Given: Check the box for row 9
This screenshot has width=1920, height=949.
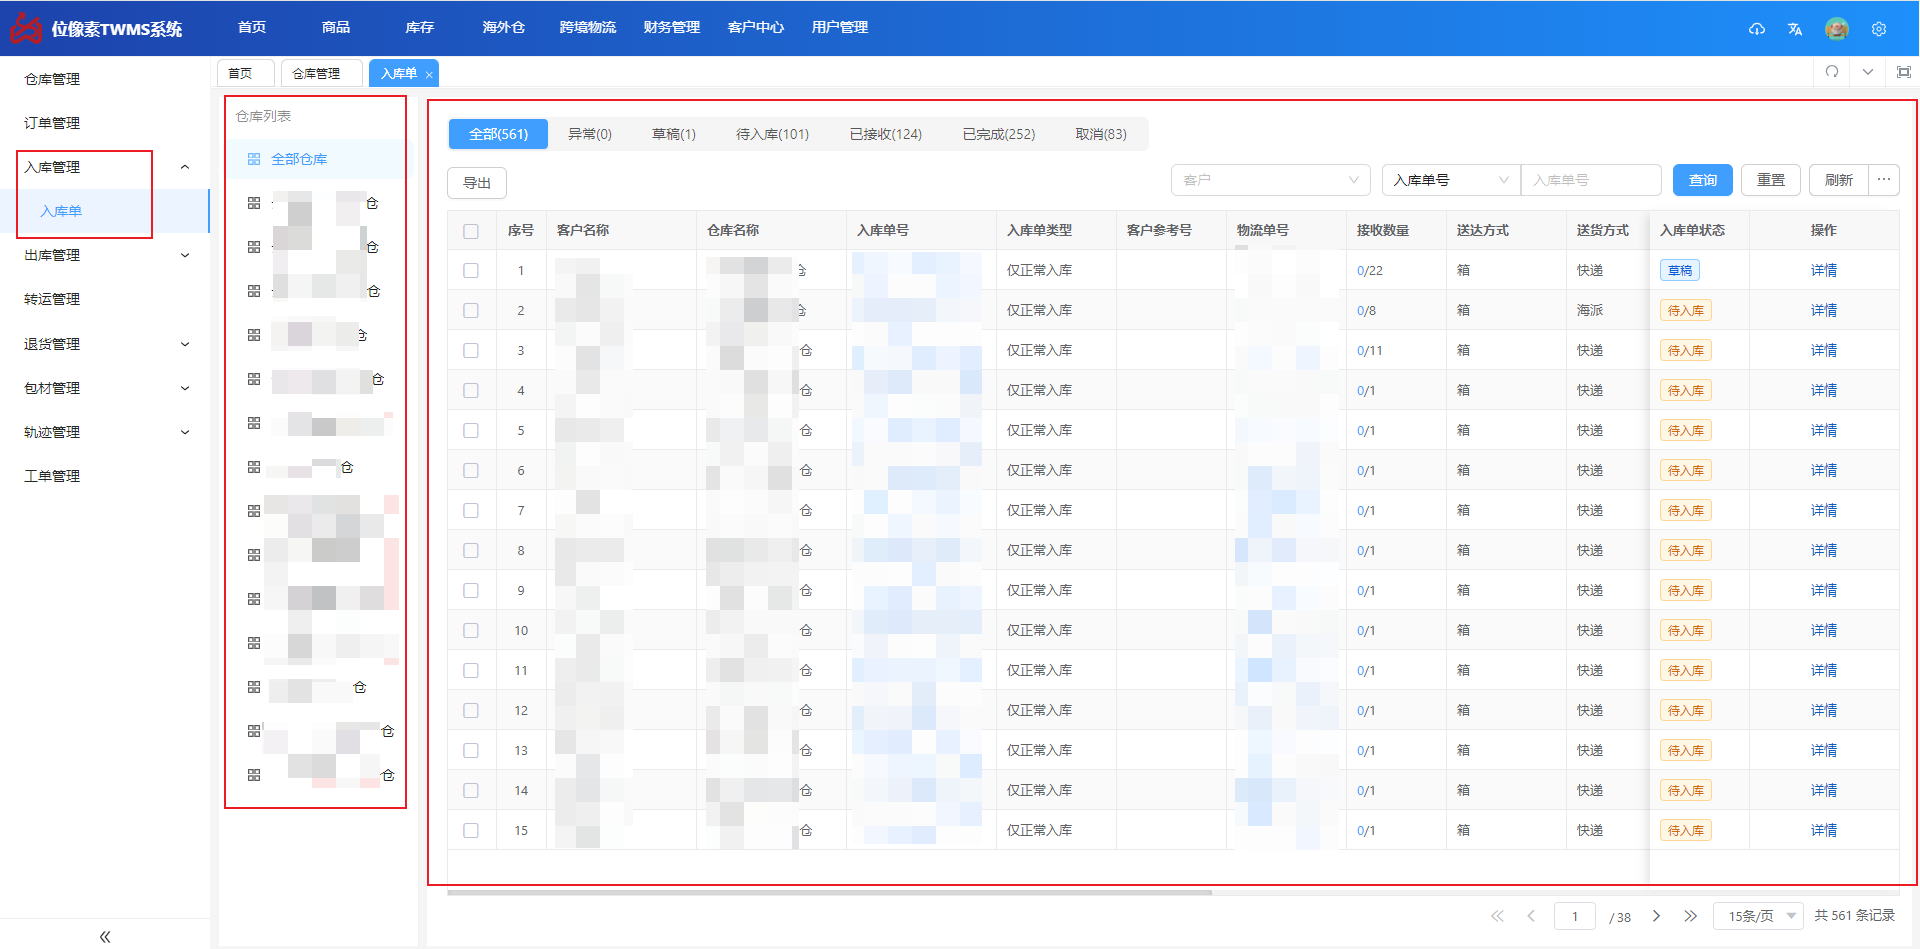Looking at the screenshot, I should 471,591.
